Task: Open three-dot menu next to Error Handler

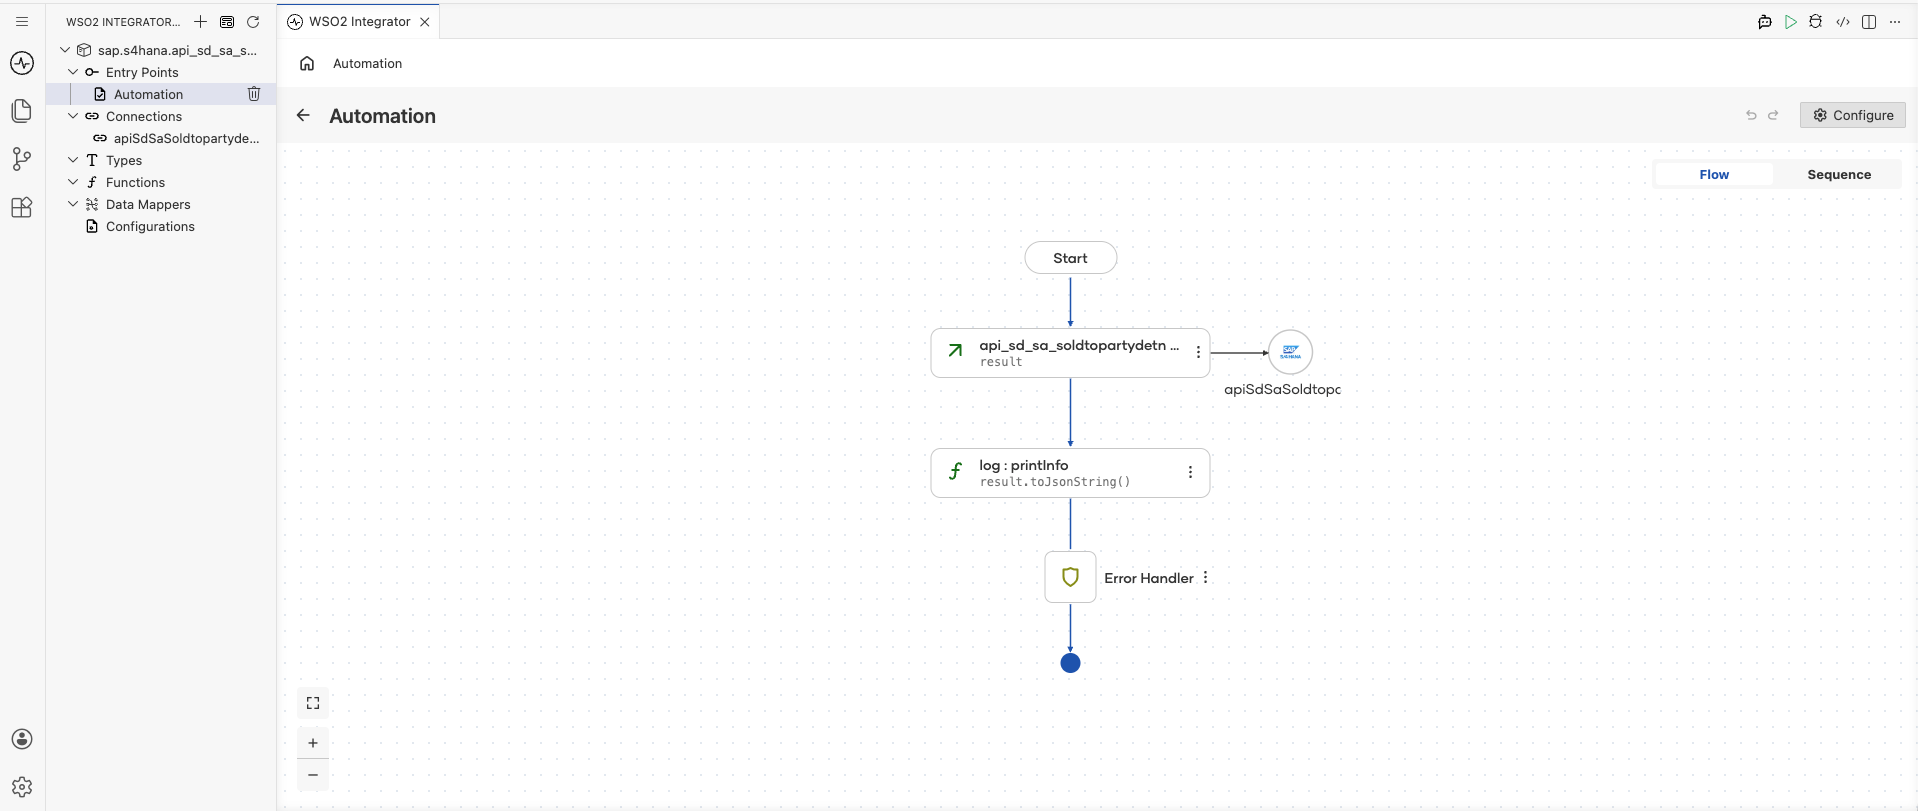Action: click(x=1206, y=578)
